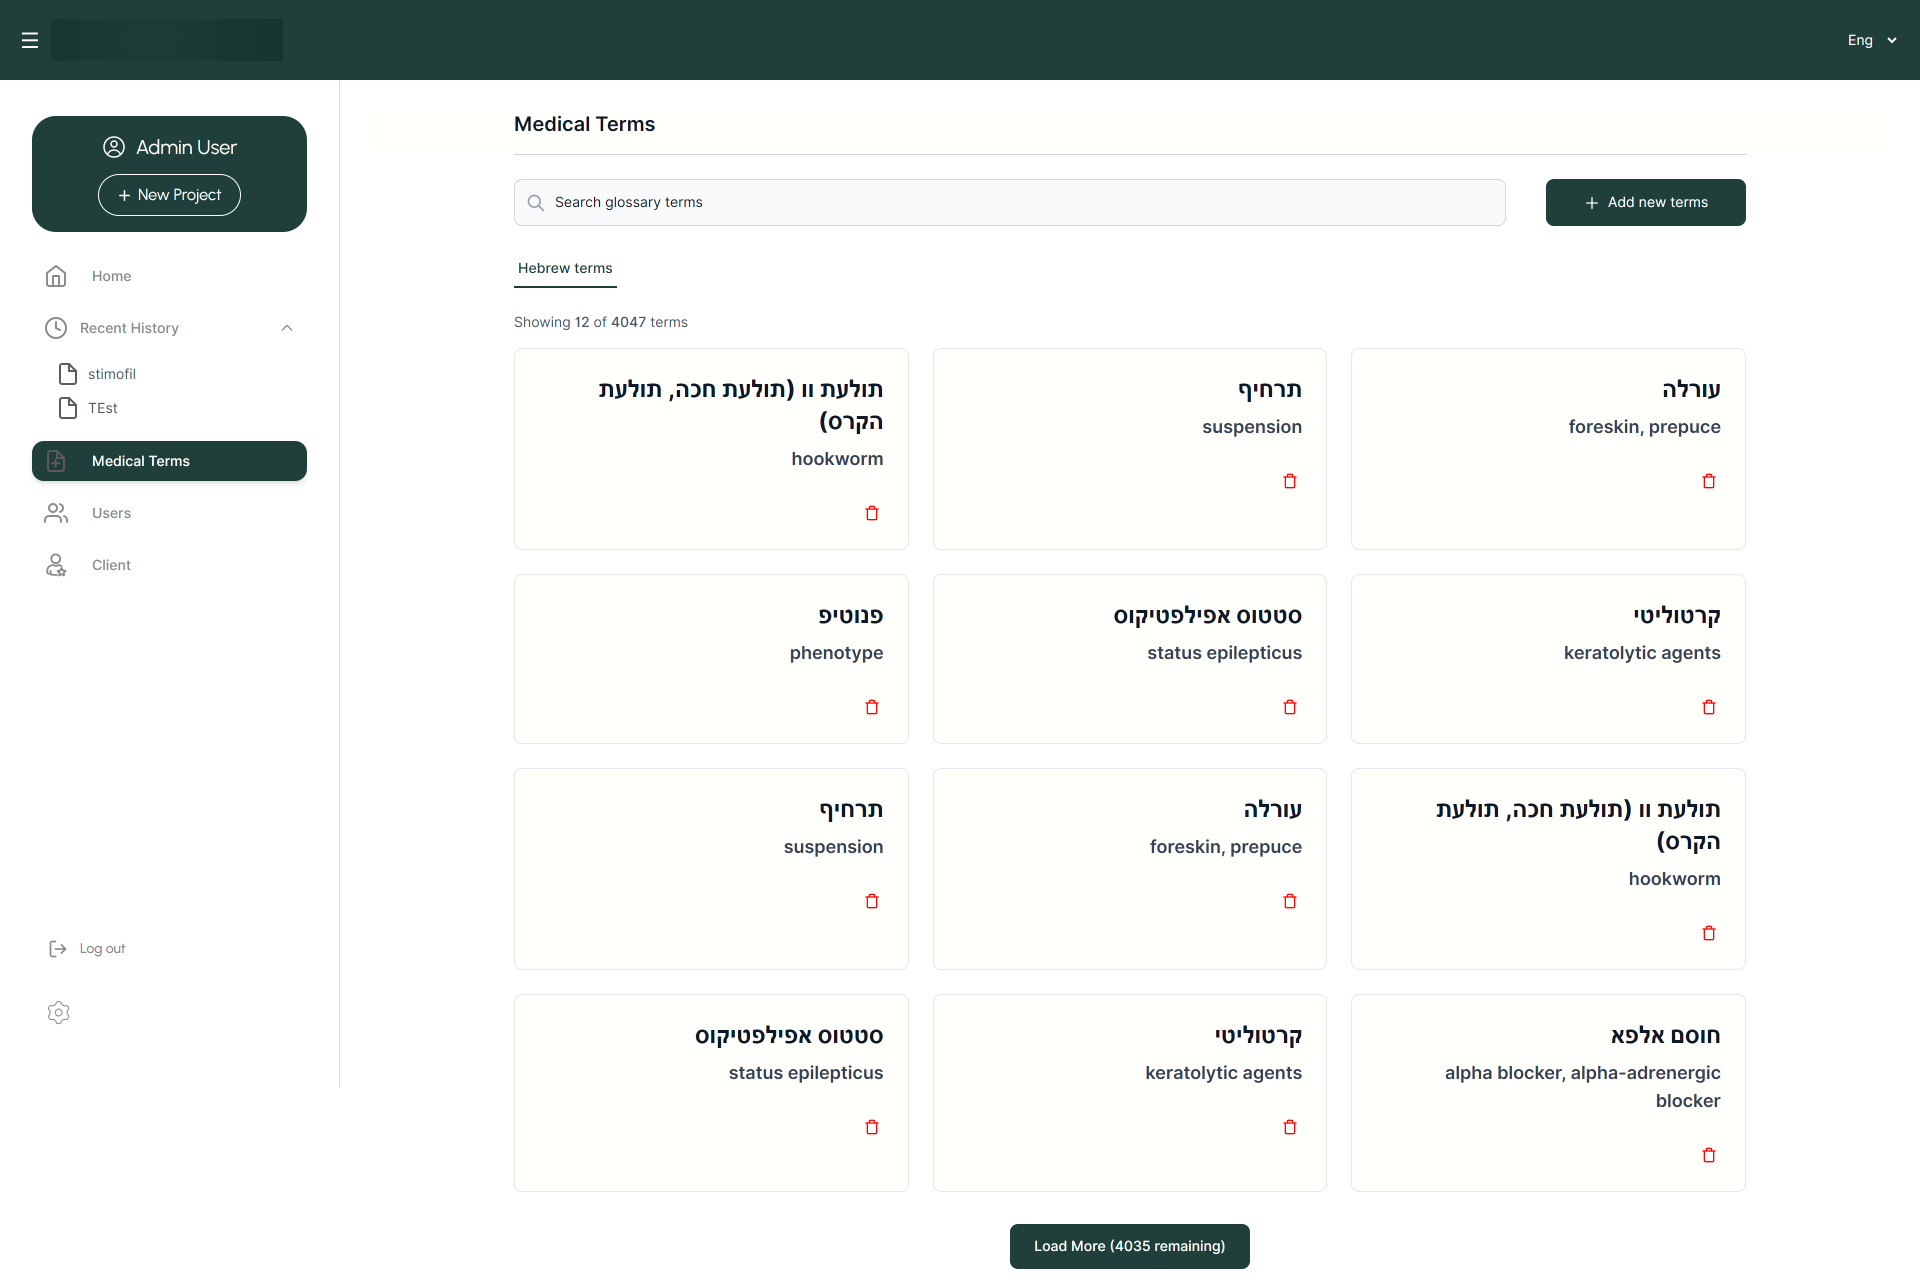
Task: Click the document icon next to TEst
Action: click(68, 408)
